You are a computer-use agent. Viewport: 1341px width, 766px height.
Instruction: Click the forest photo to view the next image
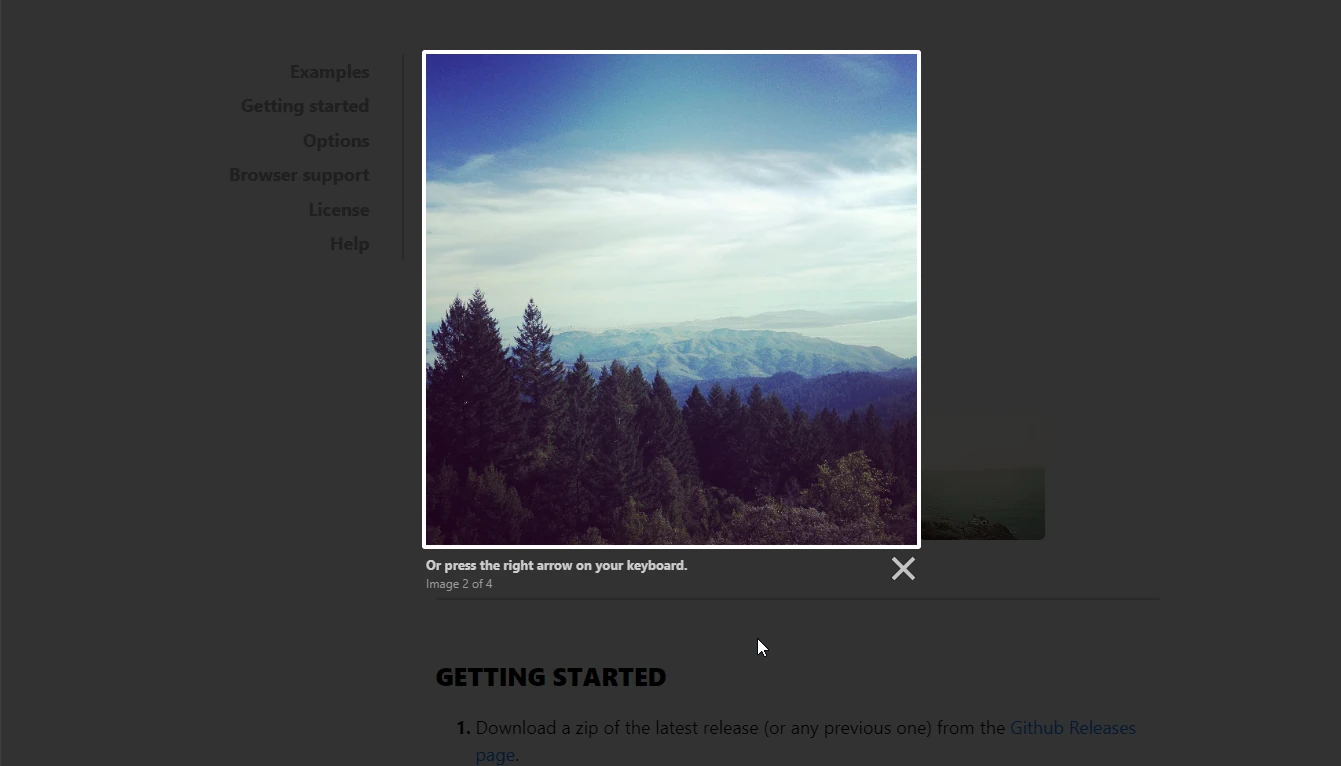pyautogui.click(x=671, y=299)
